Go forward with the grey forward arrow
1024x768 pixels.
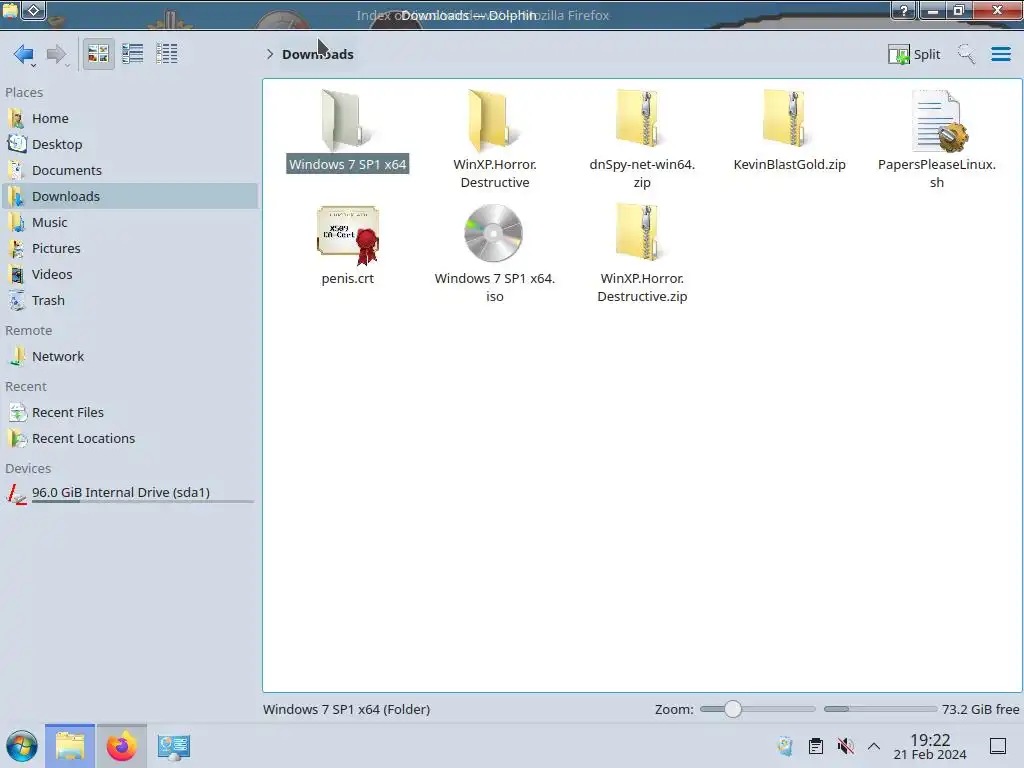click(56, 54)
